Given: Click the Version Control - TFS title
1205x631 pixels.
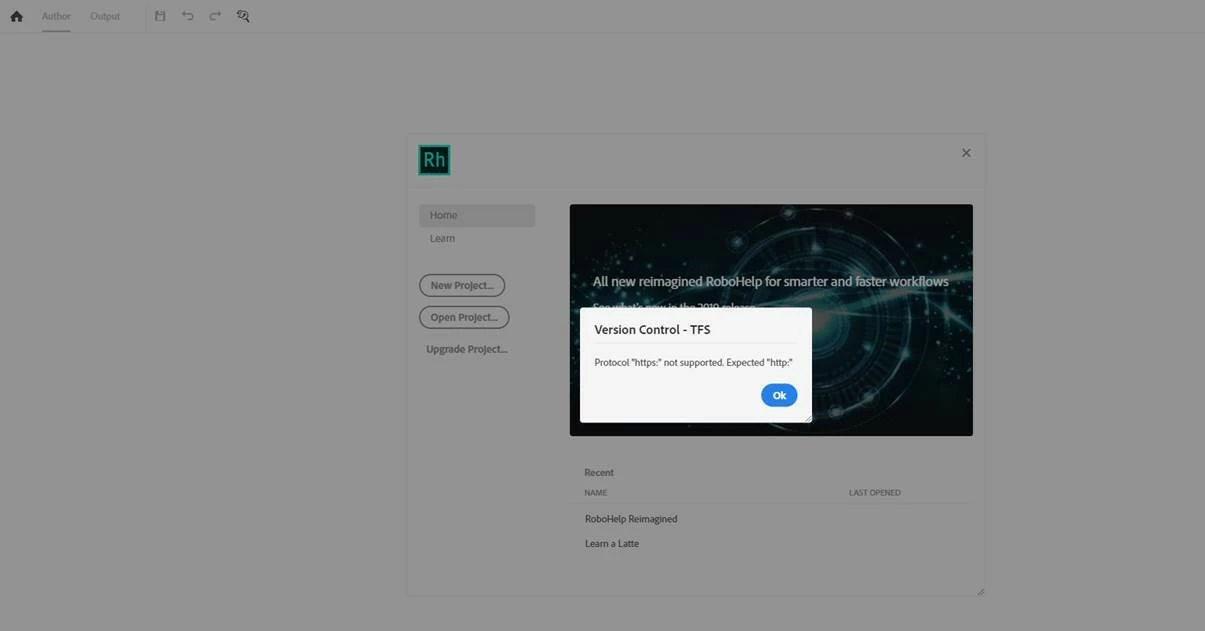Looking at the screenshot, I should 652,329.
